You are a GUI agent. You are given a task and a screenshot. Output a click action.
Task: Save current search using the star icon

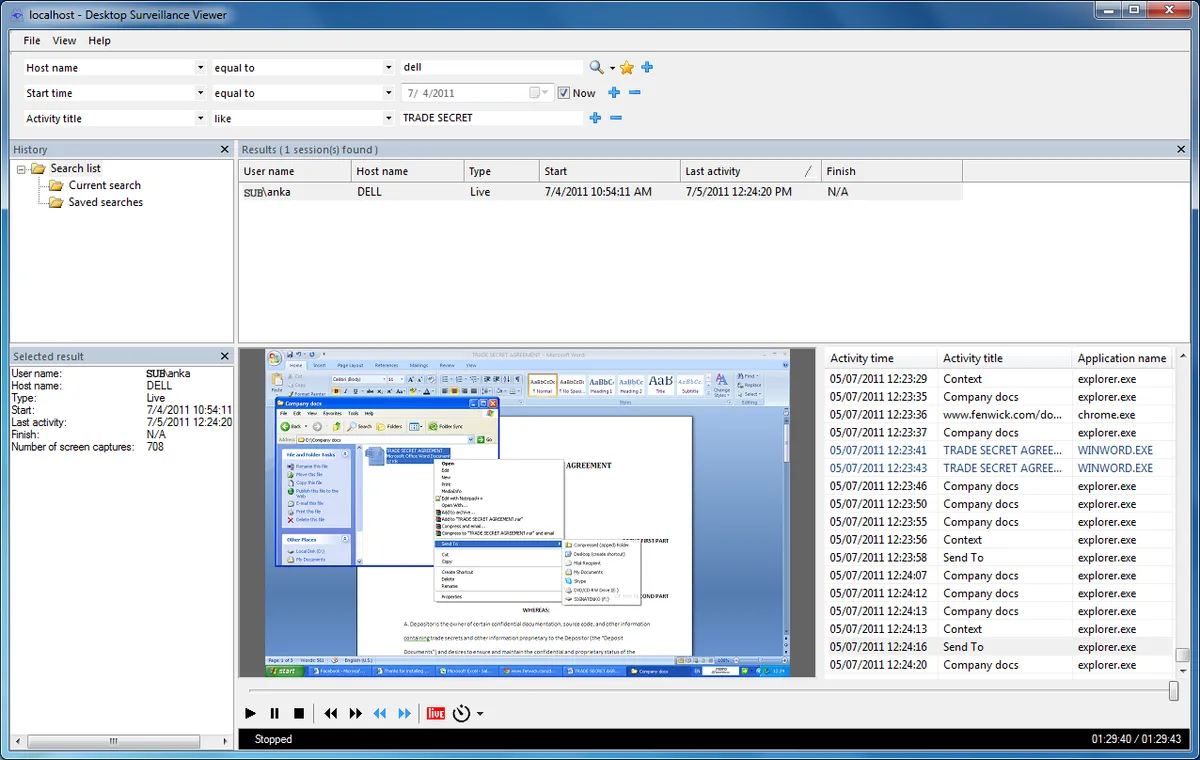[x=626, y=67]
